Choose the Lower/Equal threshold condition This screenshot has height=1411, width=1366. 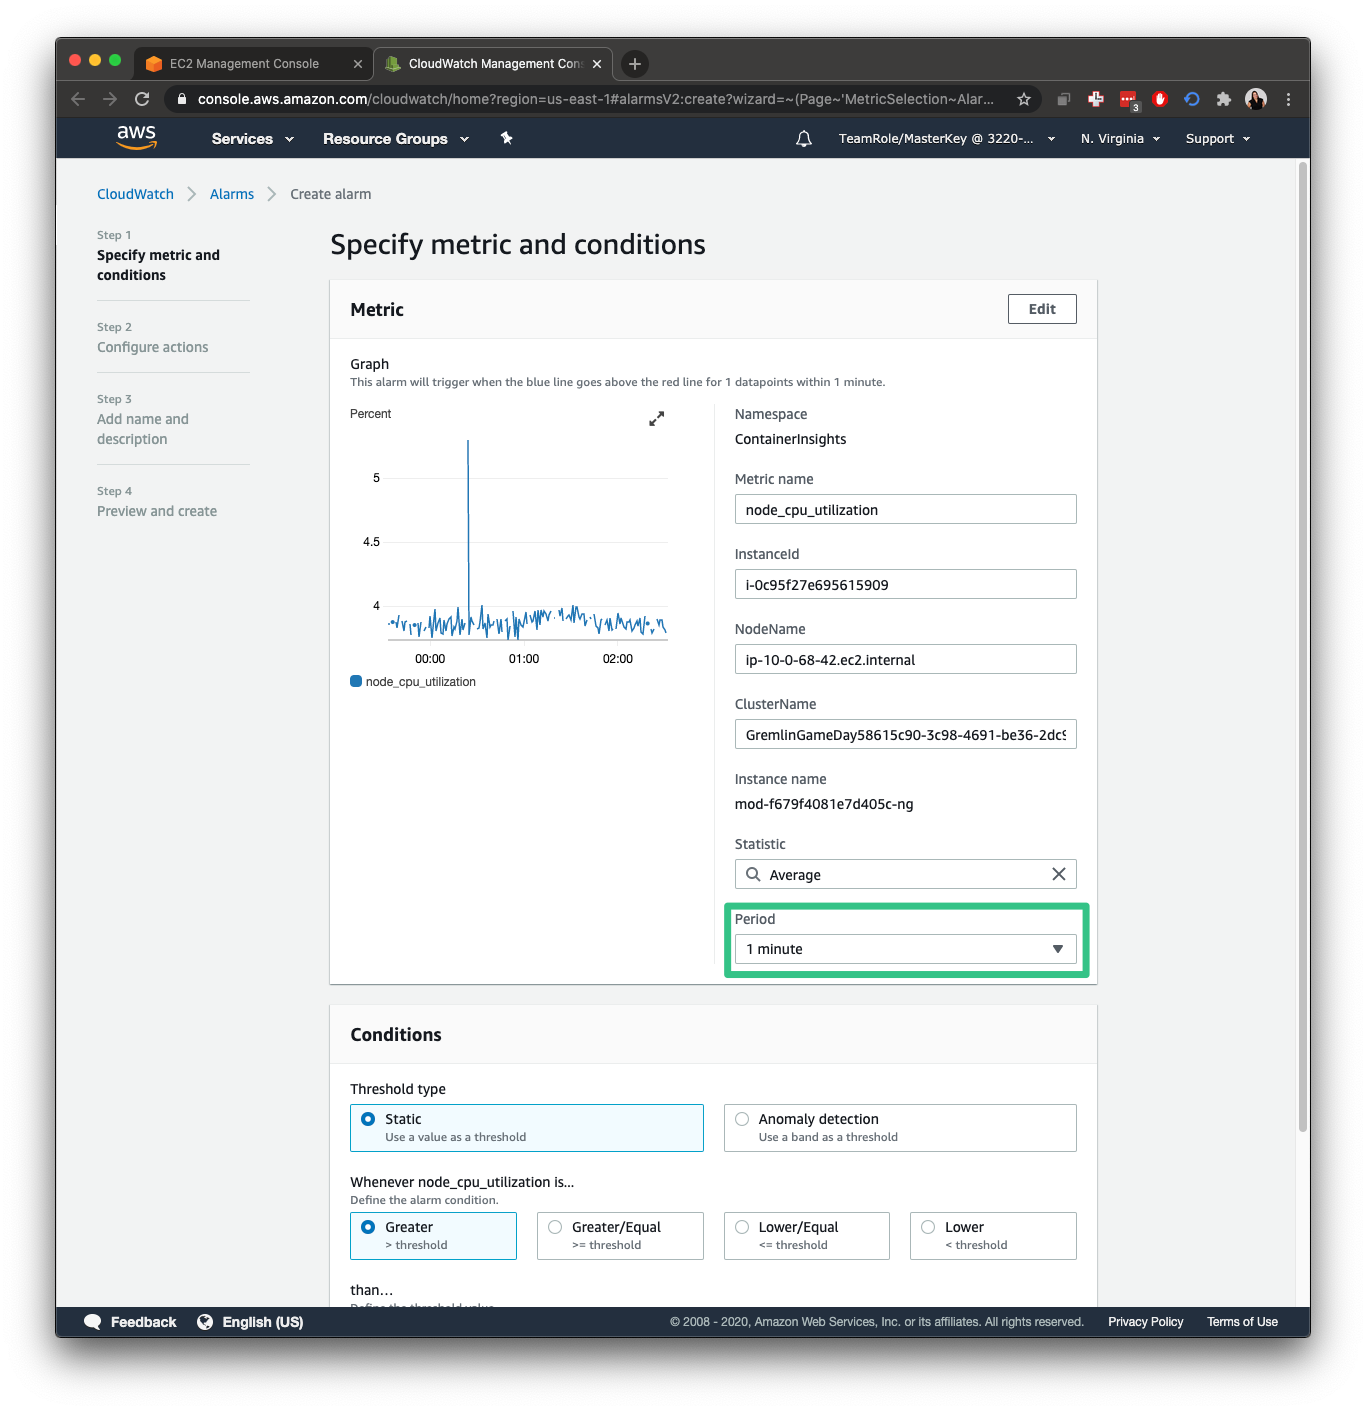point(807,1236)
